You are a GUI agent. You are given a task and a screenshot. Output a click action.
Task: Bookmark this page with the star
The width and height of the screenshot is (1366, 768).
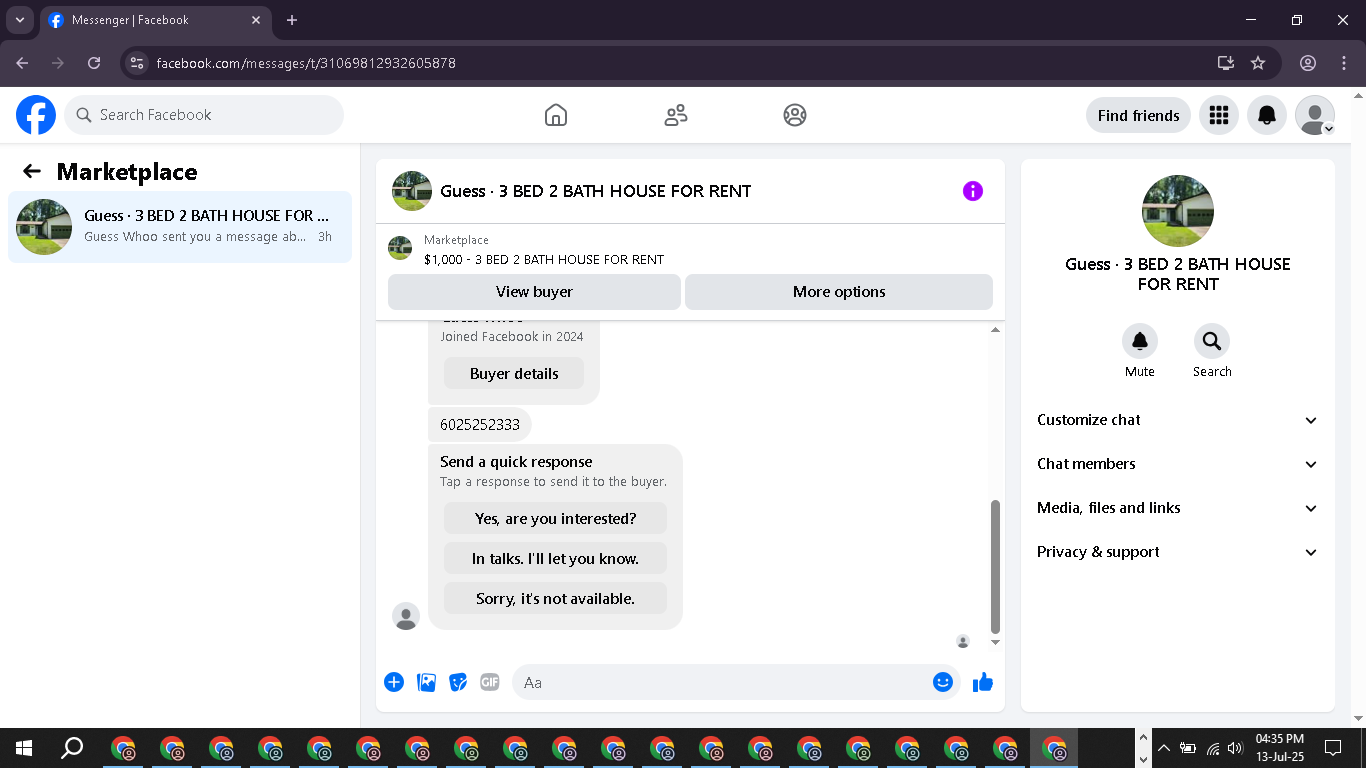coord(1258,63)
